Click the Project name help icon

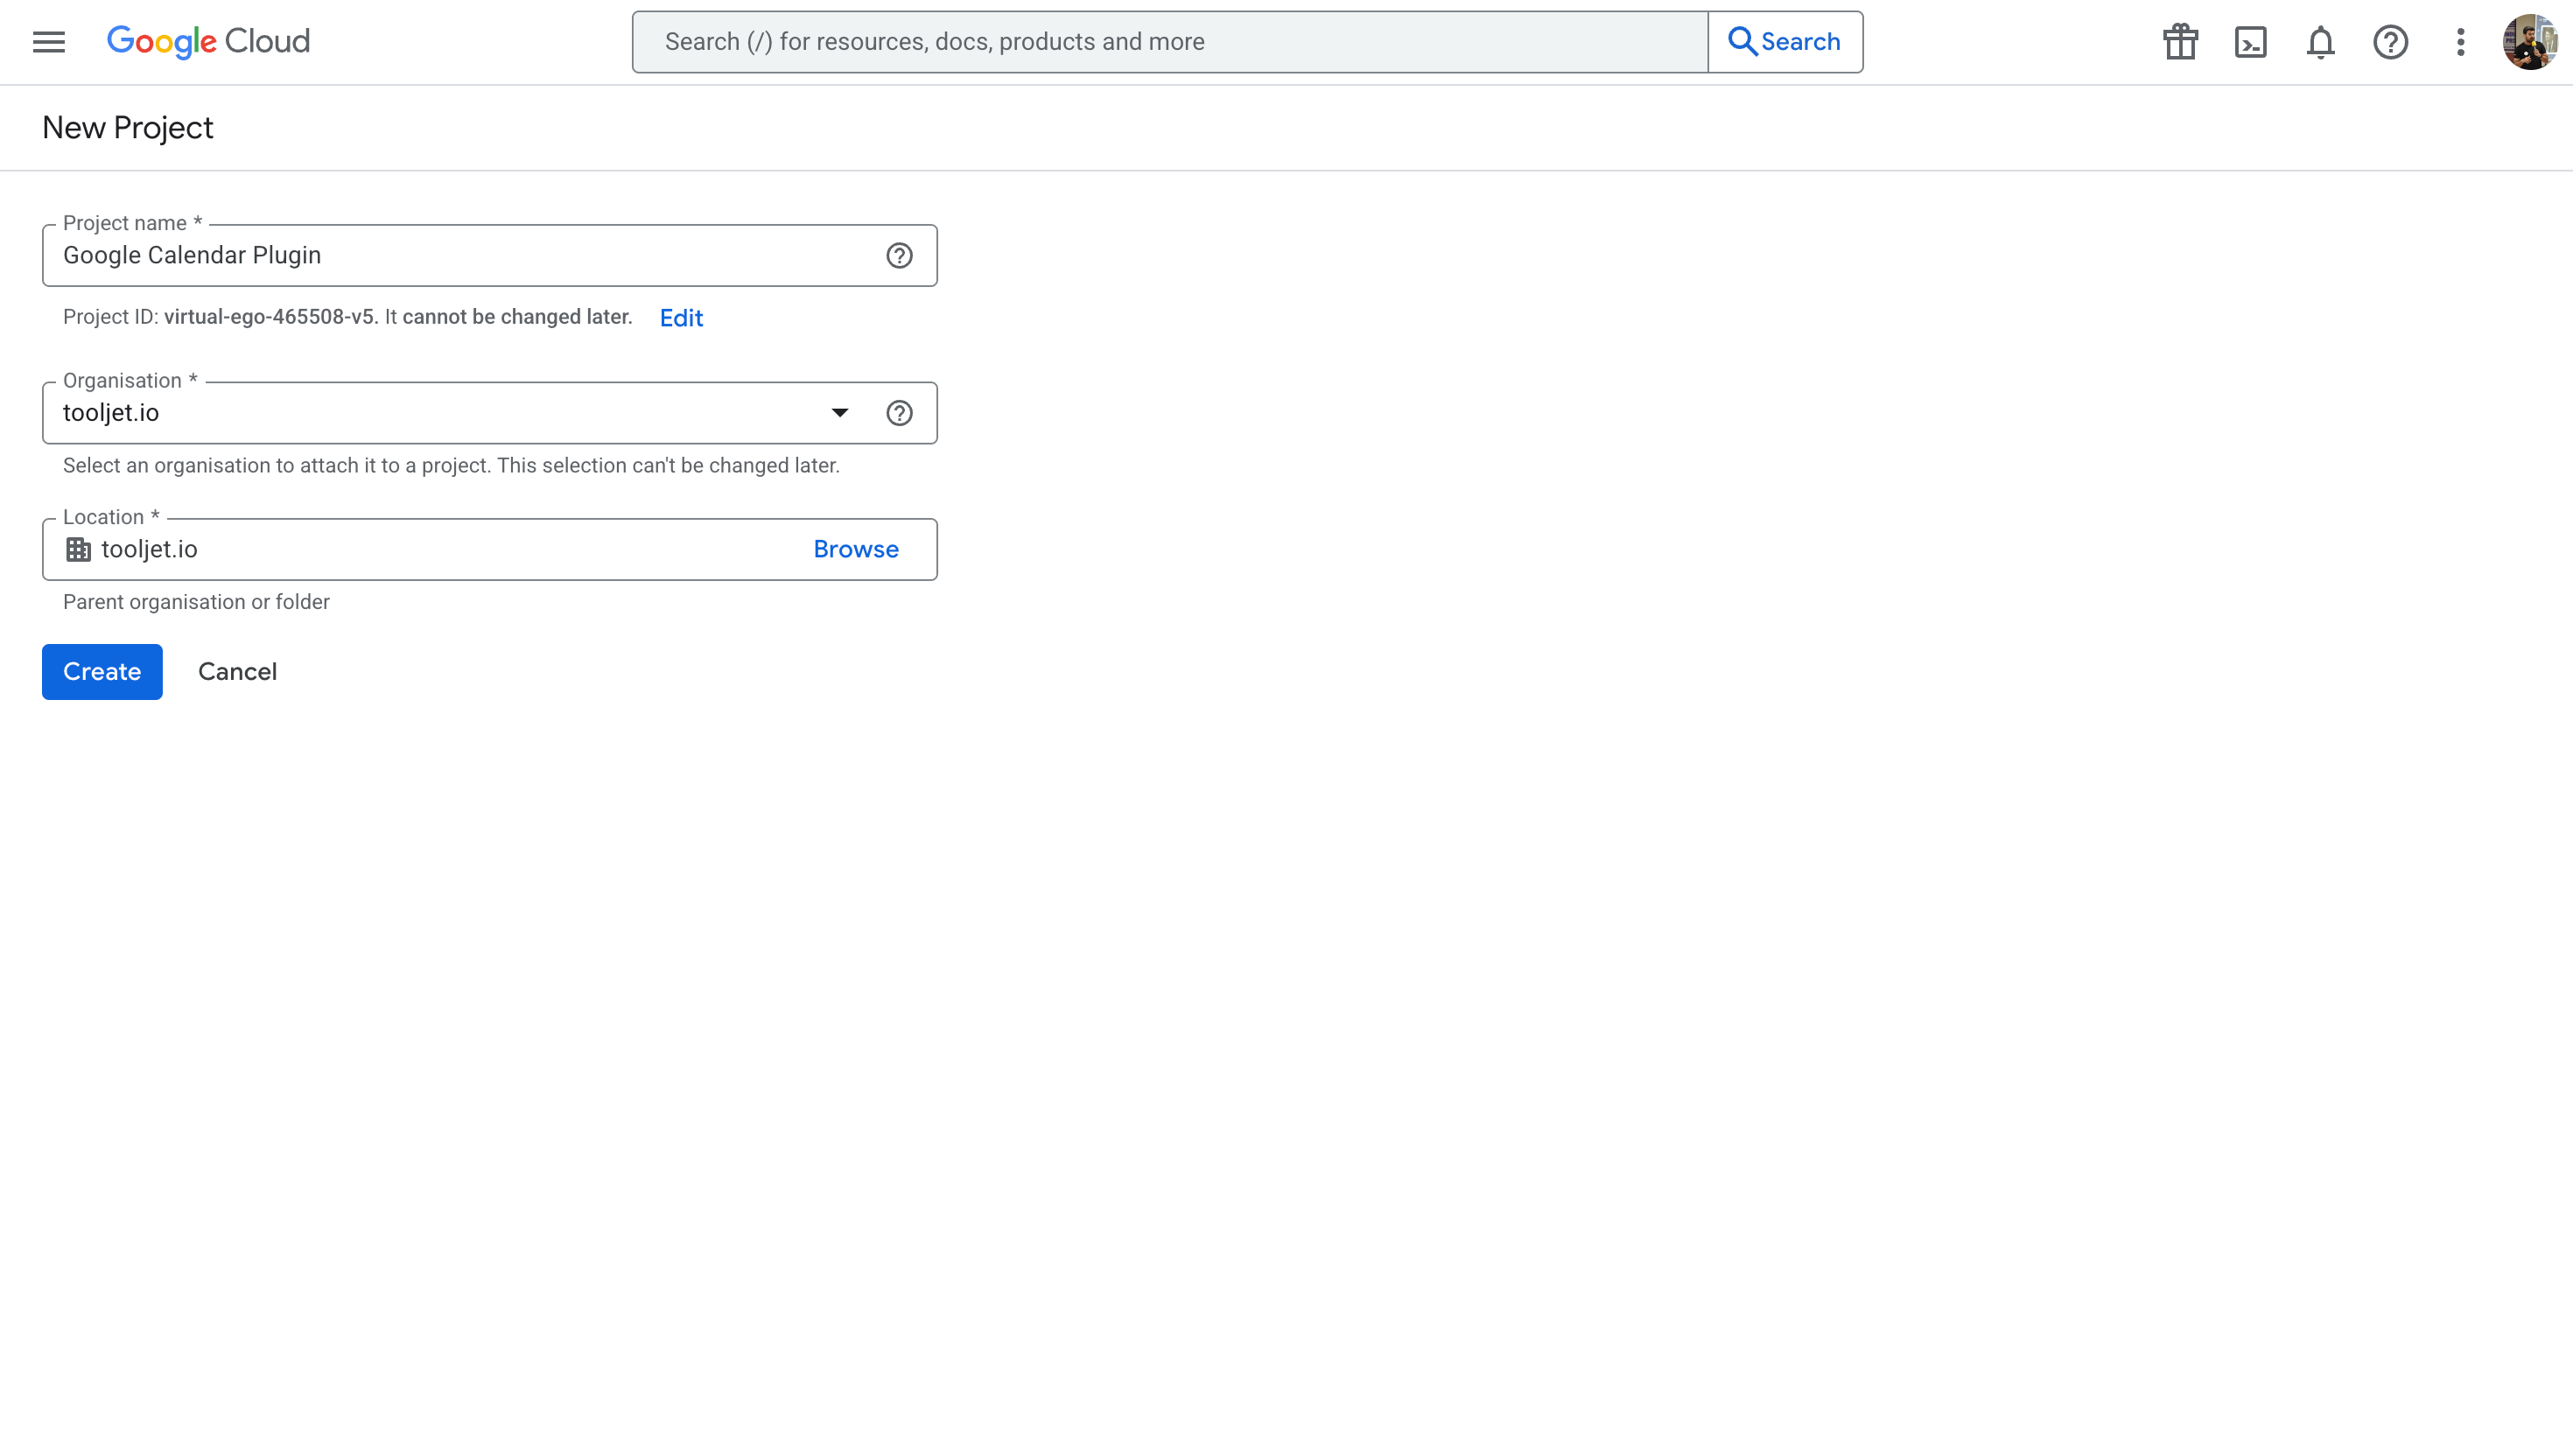tap(899, 256)
